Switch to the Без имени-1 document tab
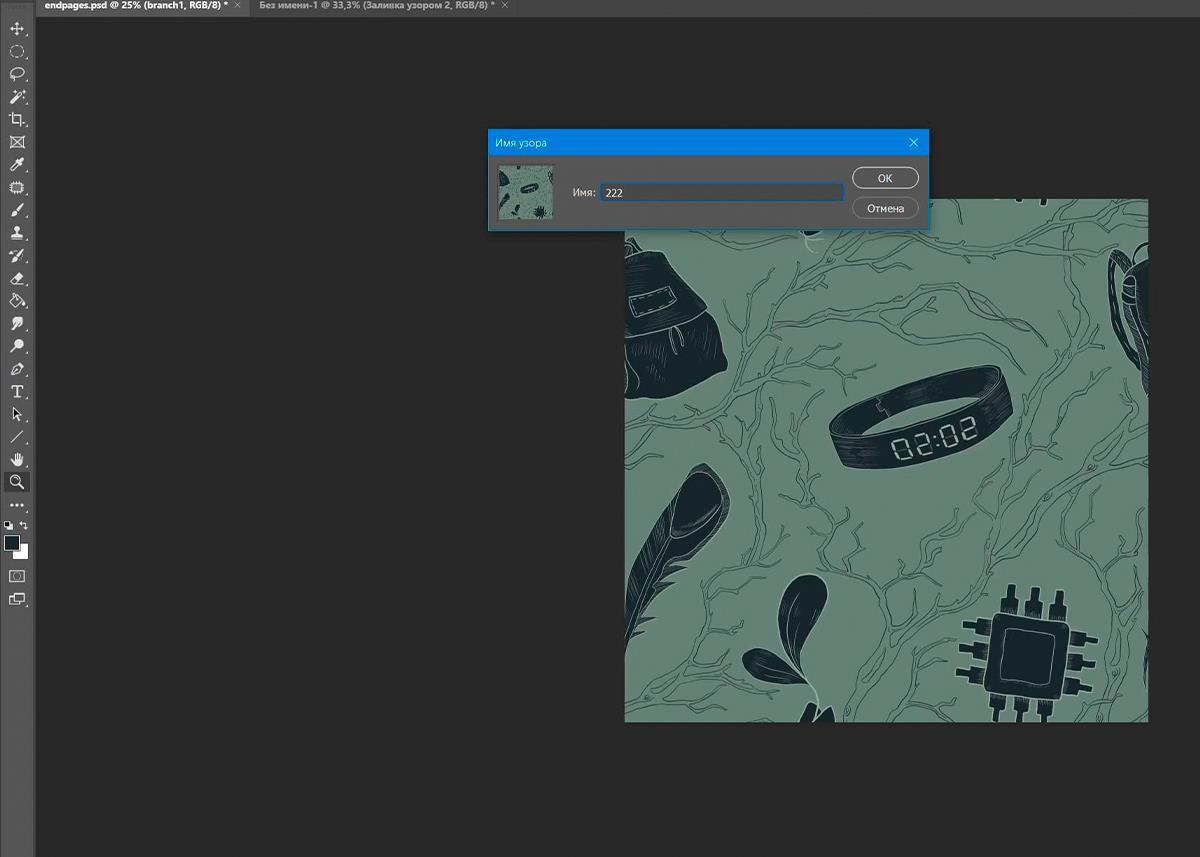The width and height of the screenshot is (1200, 857). [376, 6]
